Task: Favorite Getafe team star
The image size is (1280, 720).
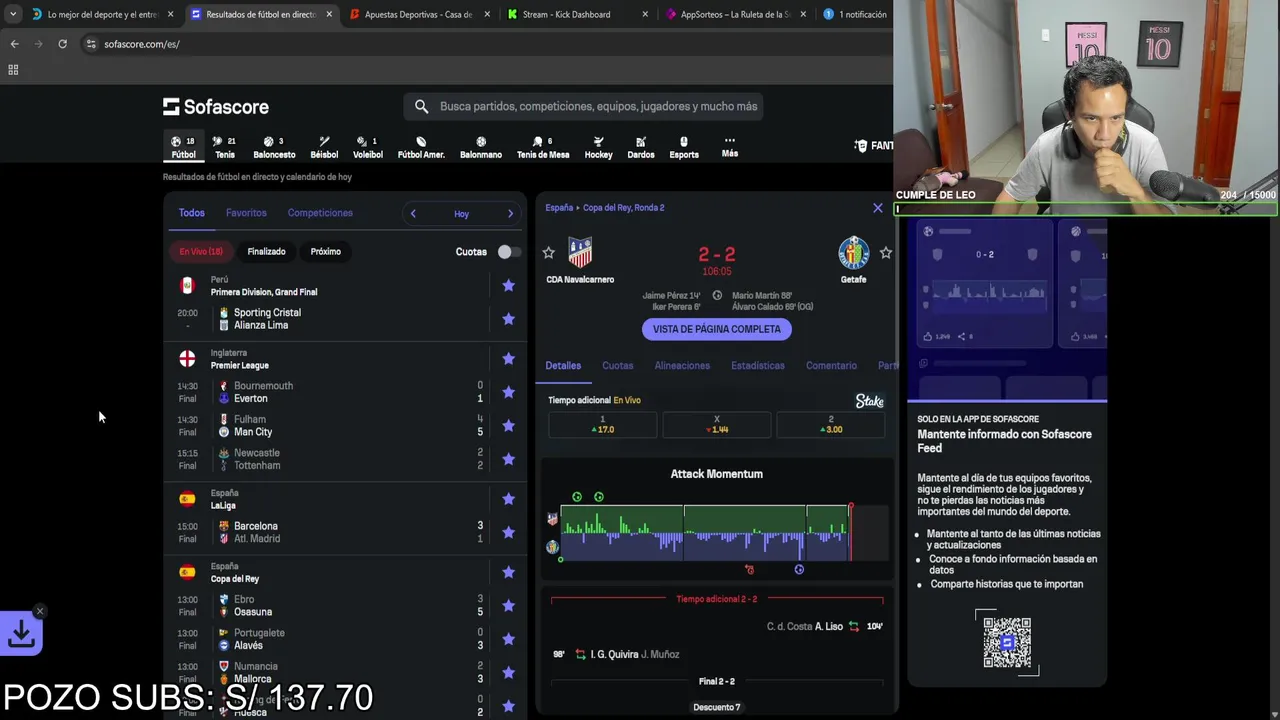Action: (885, 253)
